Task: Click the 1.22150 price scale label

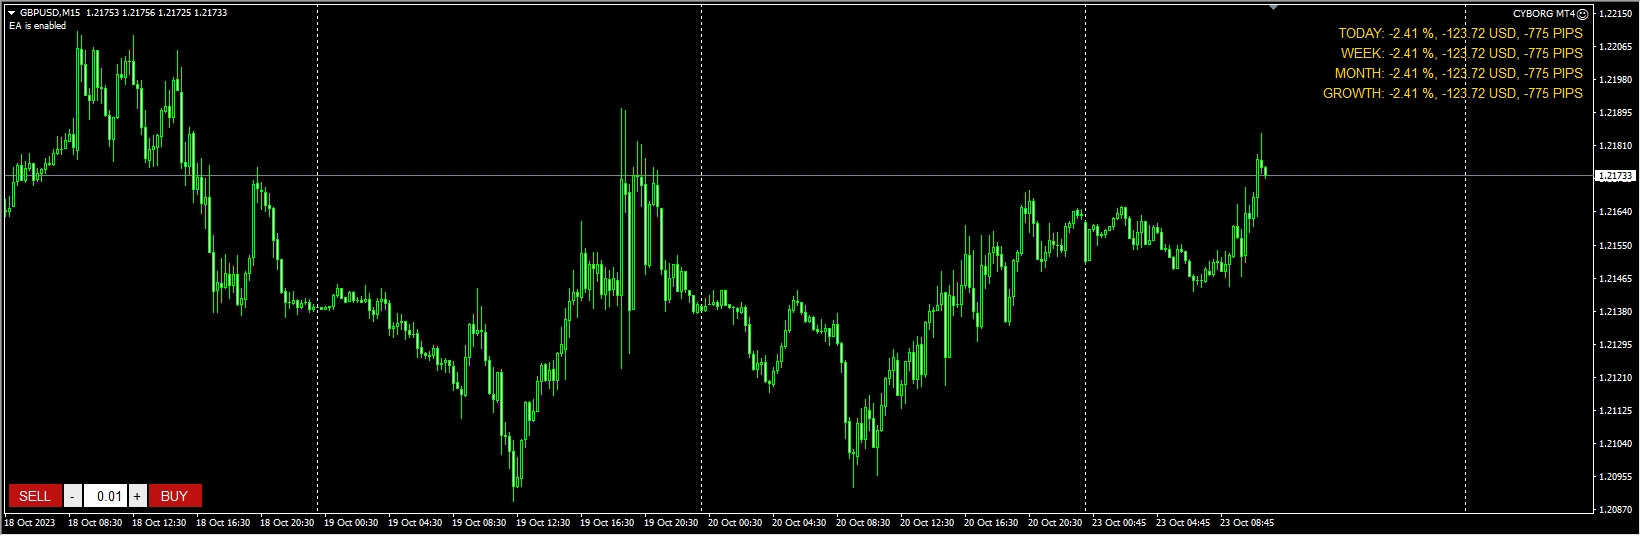Action: pos(1616,14)
